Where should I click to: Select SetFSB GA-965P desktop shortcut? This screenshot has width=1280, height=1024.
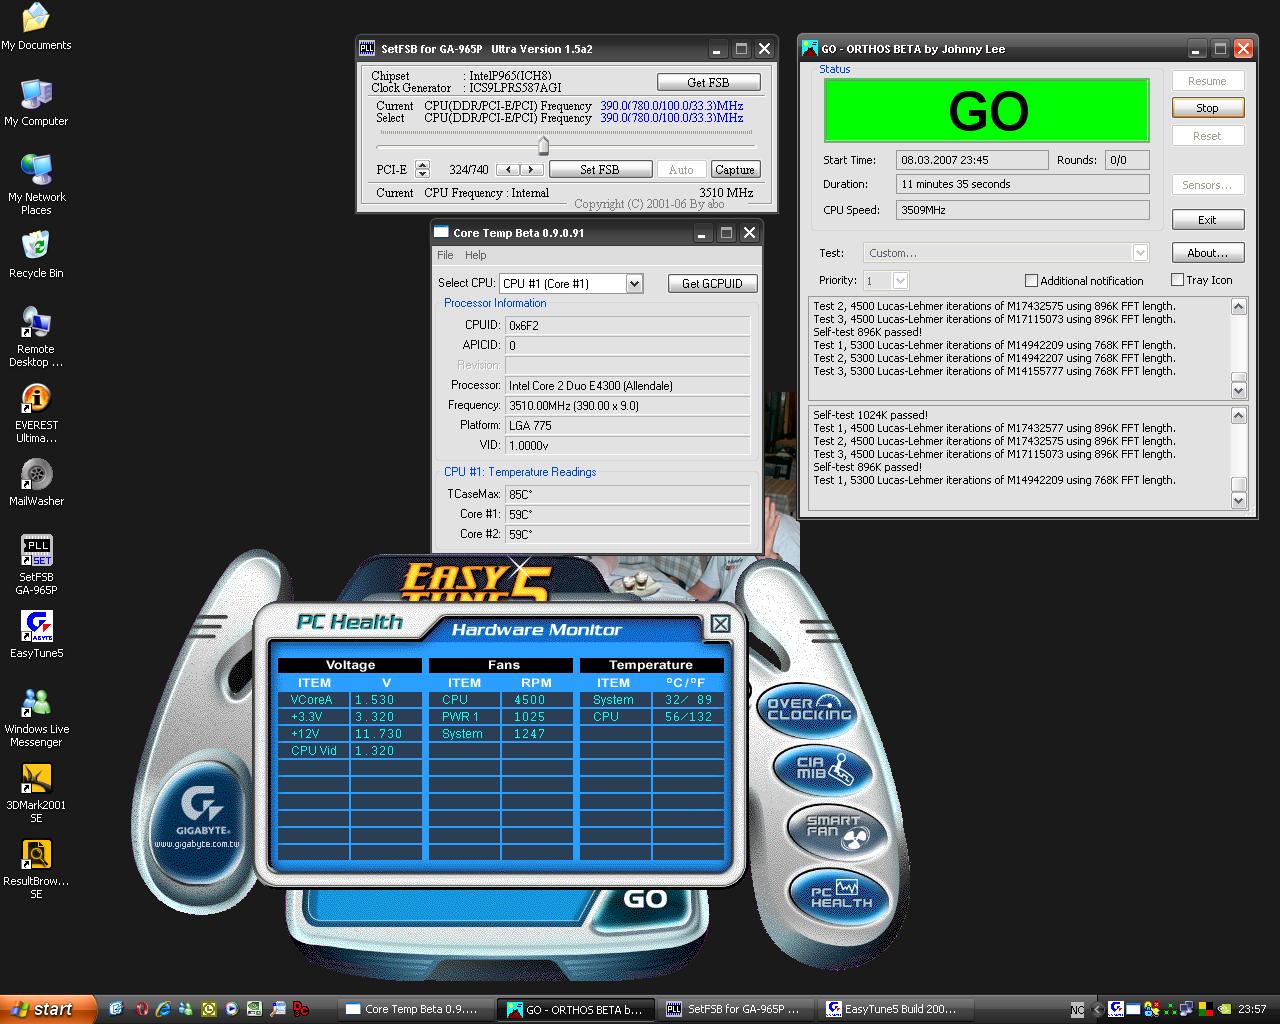click(x=36, y=565)
